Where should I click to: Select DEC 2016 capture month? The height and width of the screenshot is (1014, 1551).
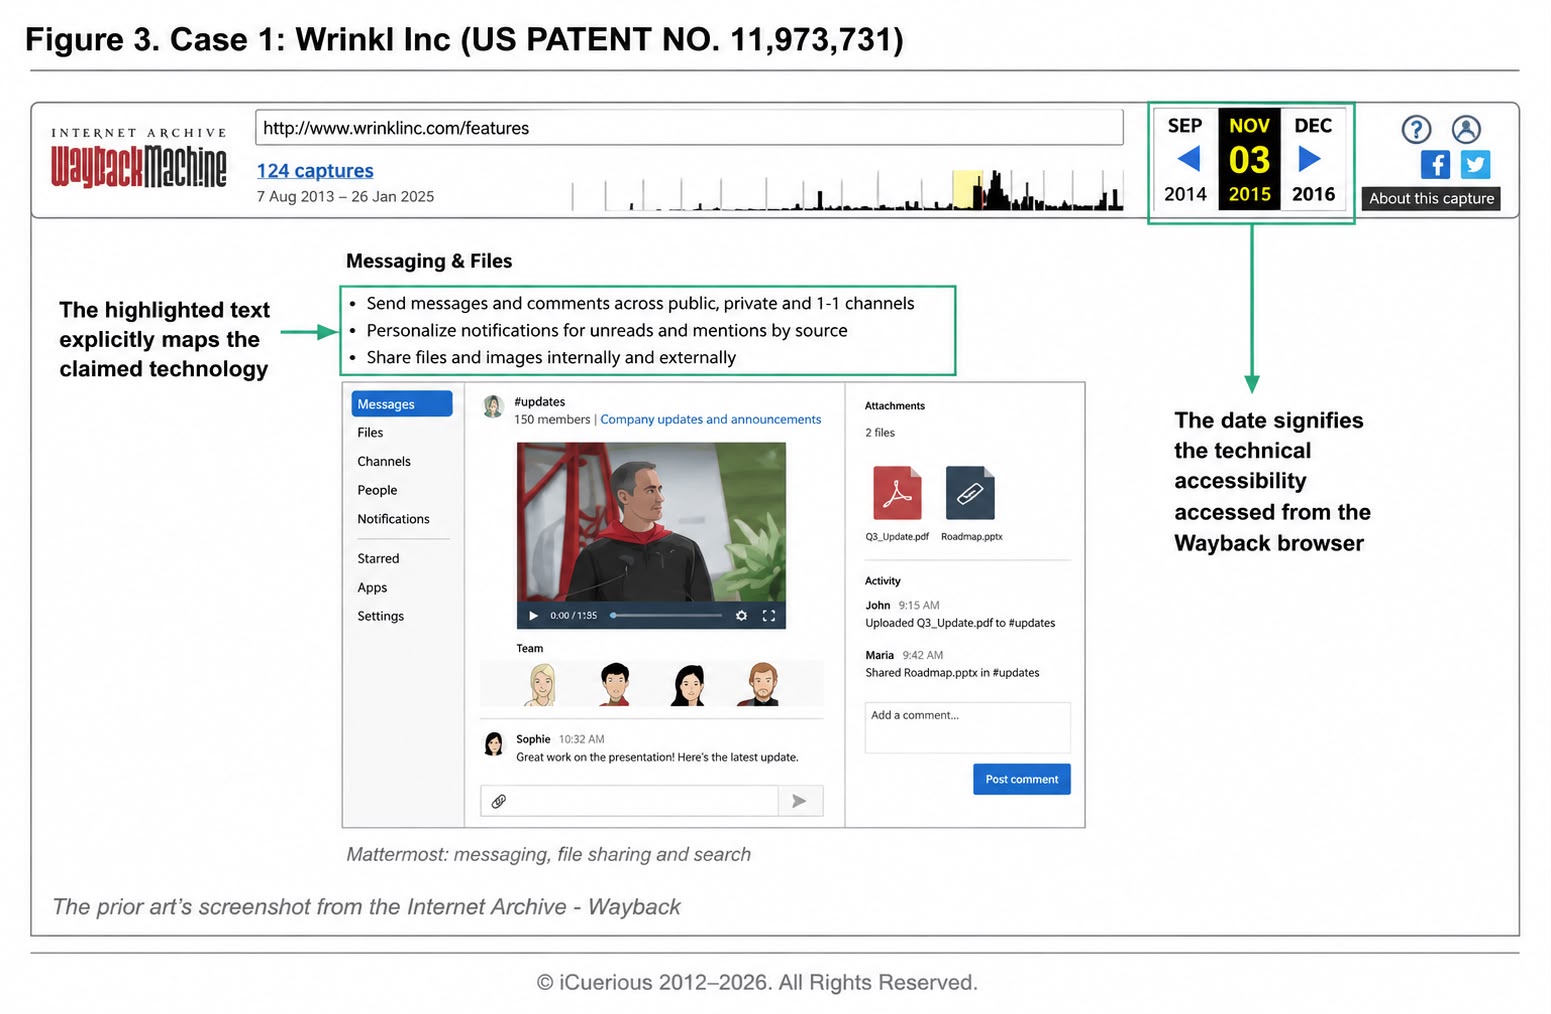pos(1313,159)
